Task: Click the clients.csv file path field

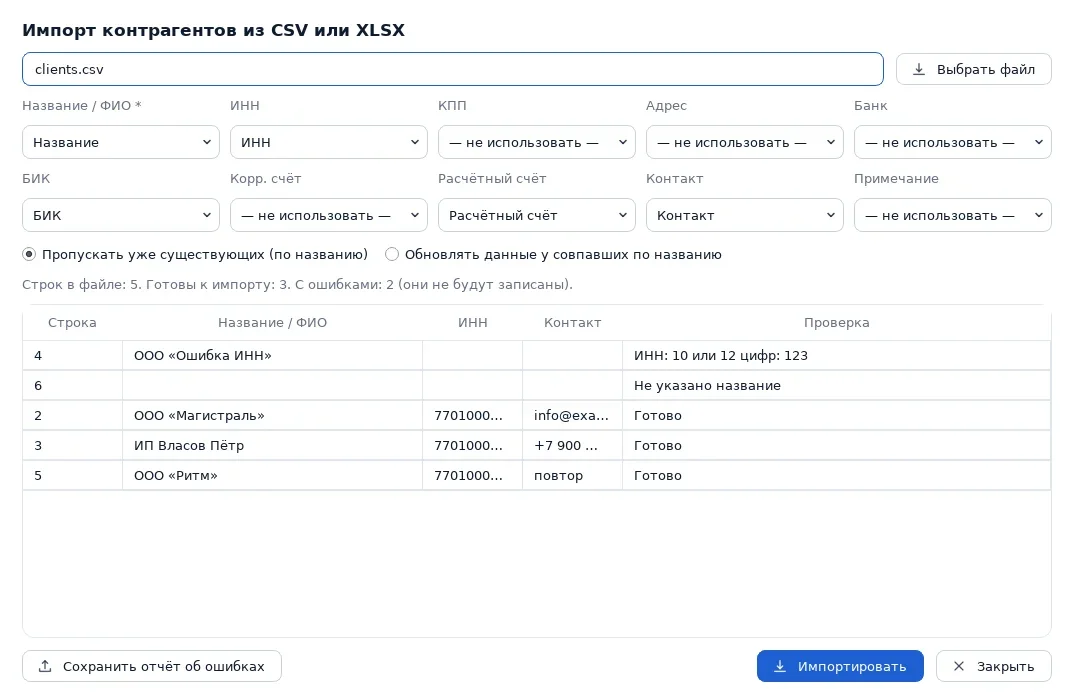Action: tap(453, 69)
